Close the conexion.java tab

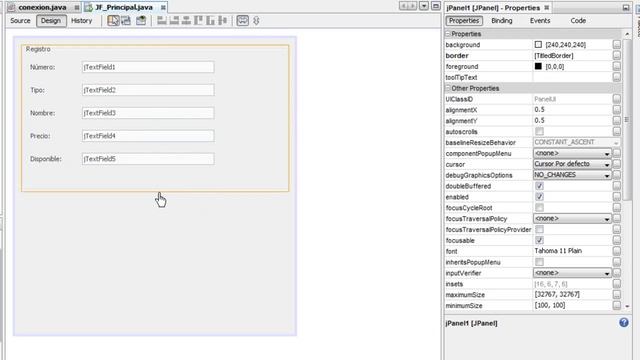click(77, 7)
